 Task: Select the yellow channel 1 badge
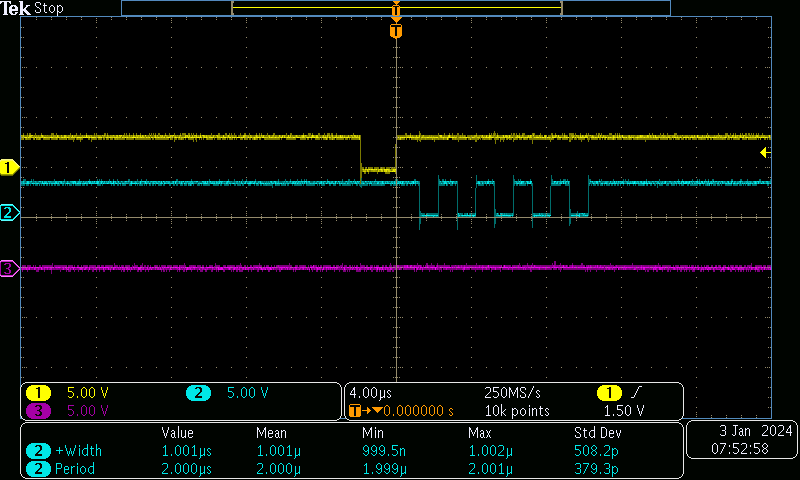coord(38,393)
